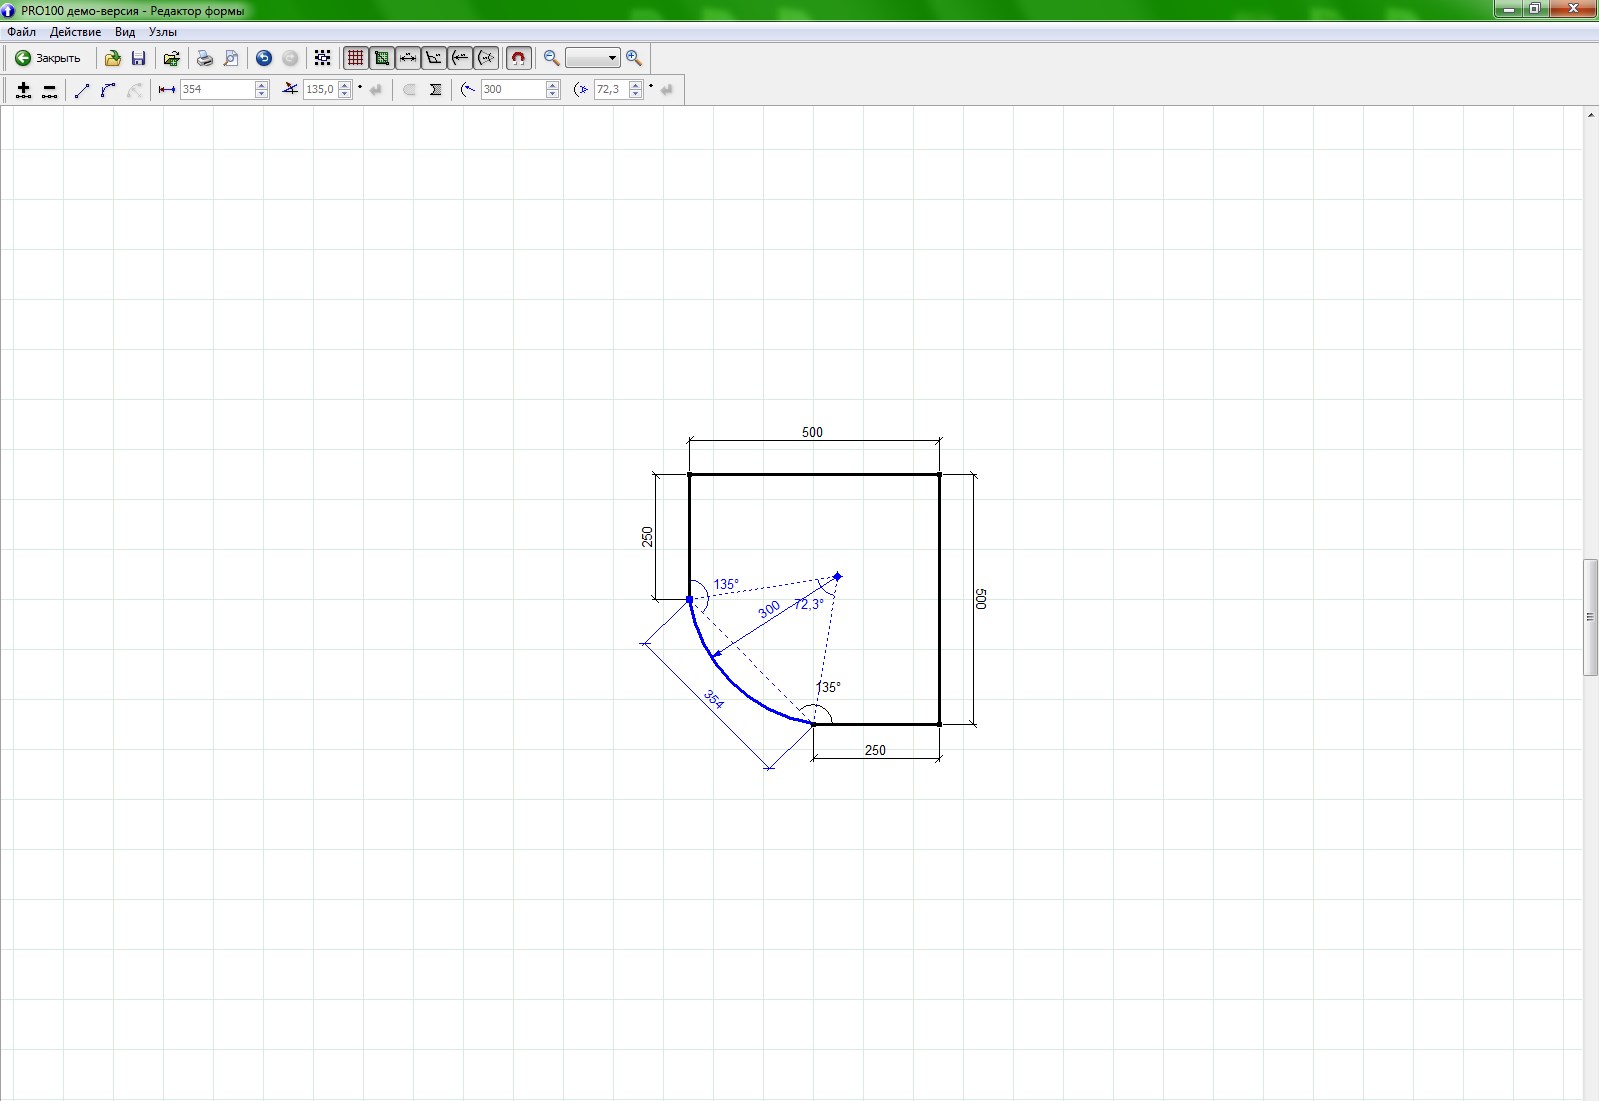The image size is (1599, 1101).
Task: Open the Вид menu
Action: 125,32
